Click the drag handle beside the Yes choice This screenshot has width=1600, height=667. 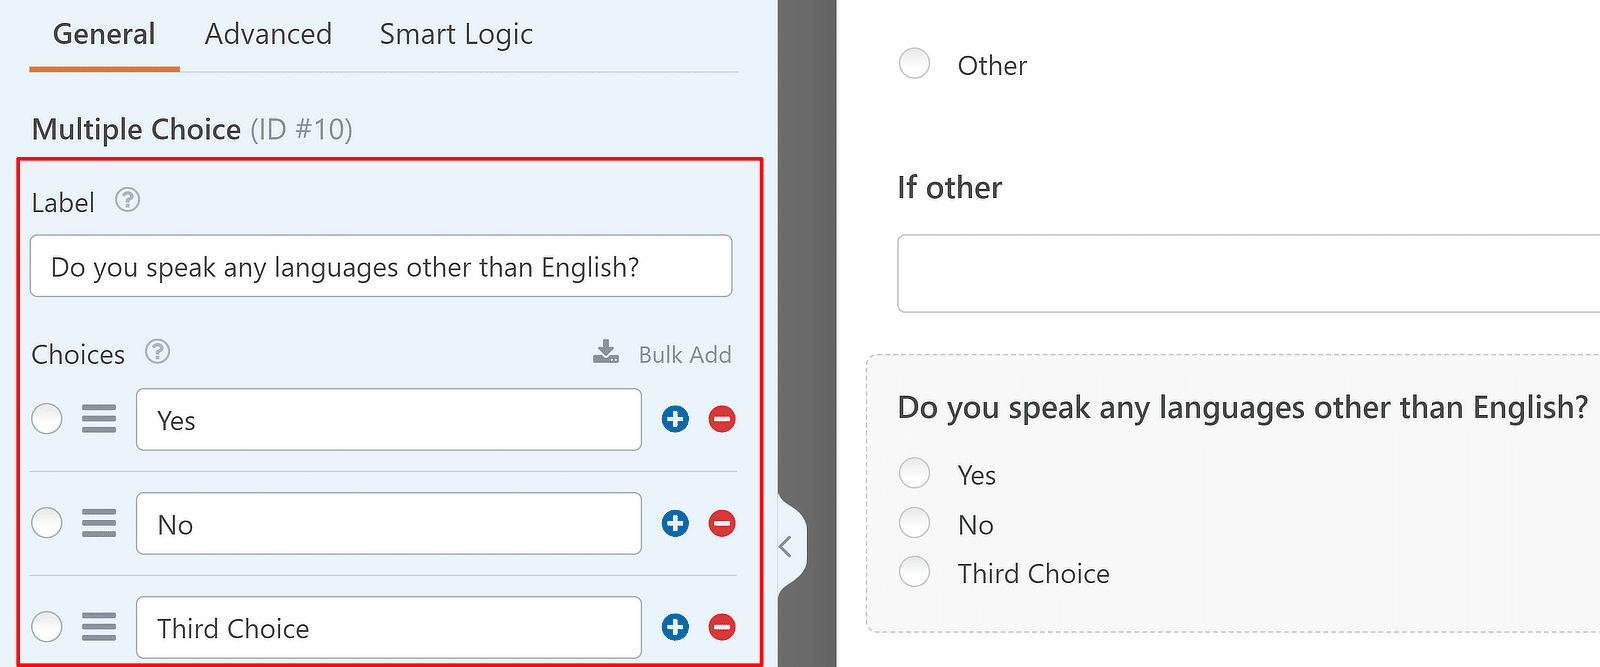tap(99, 419)
